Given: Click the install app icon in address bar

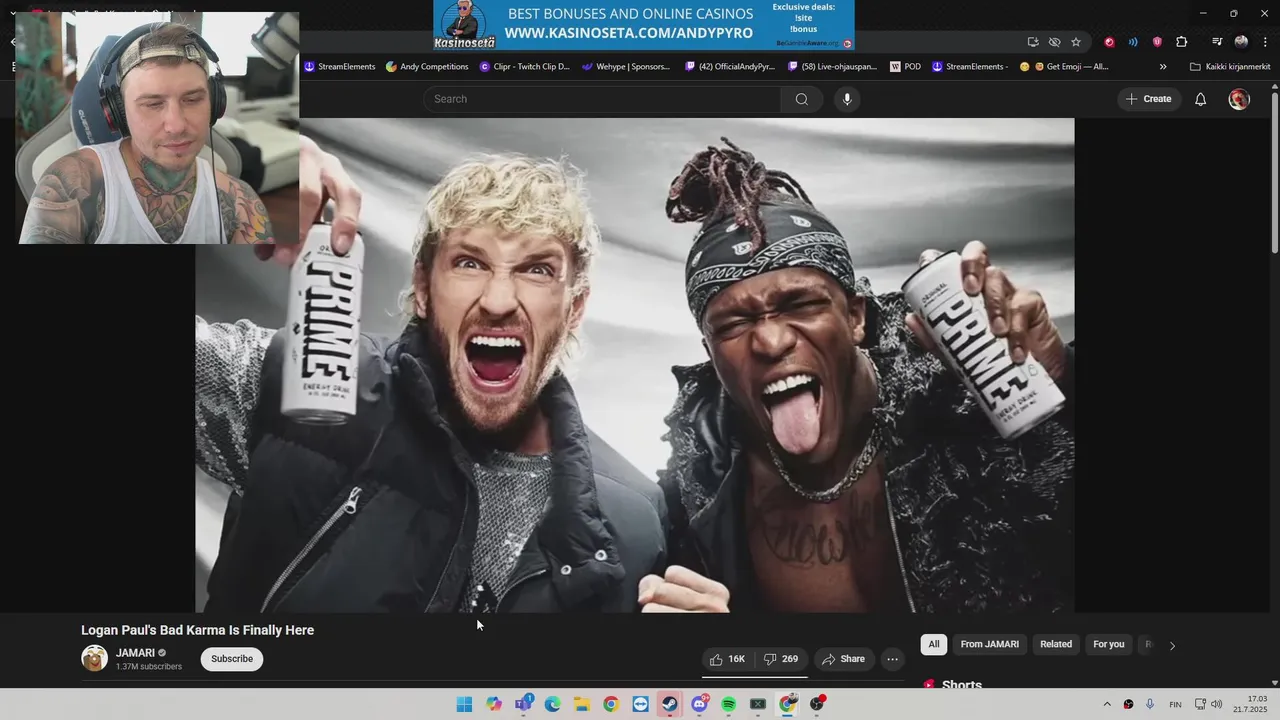Looking at the screenshot, I should [1033, 42].
